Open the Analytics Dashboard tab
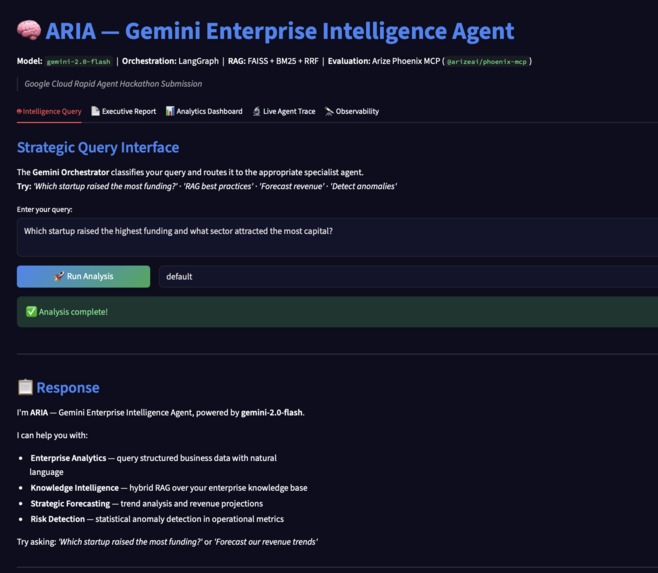658x573 pixels. [204, 111]
